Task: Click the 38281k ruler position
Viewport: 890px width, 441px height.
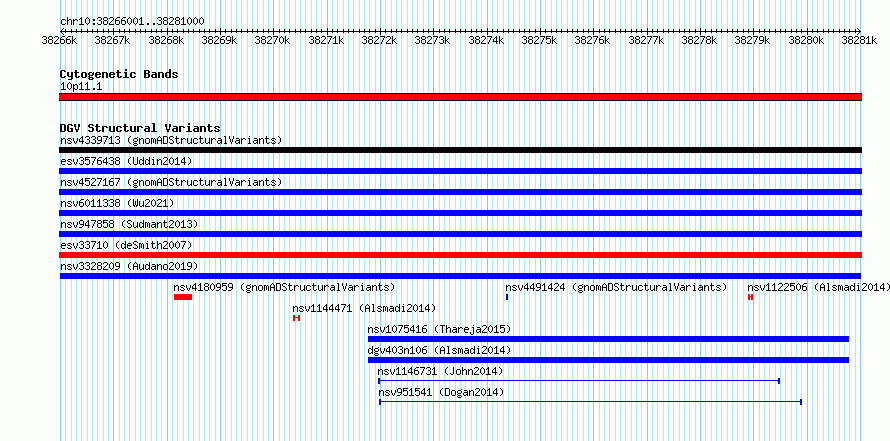Action: coord(860,40)
